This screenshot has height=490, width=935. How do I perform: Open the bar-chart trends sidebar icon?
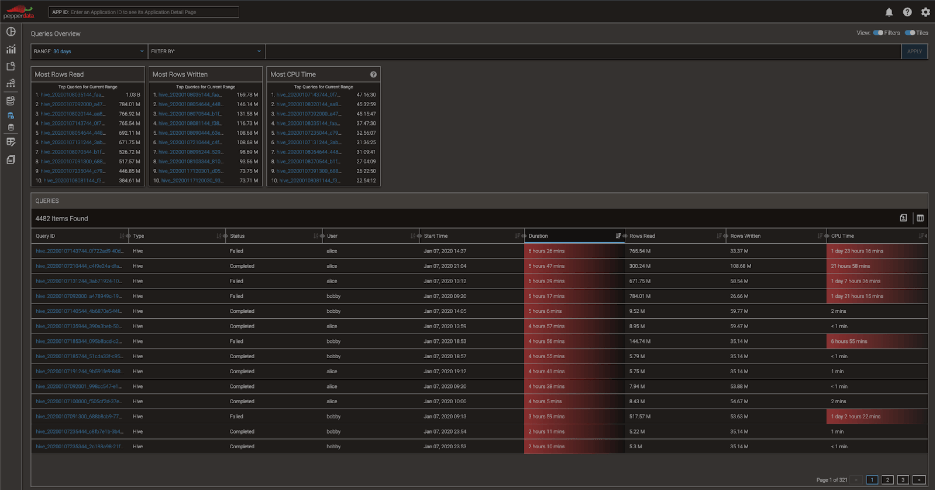click(x=11, y=49)
